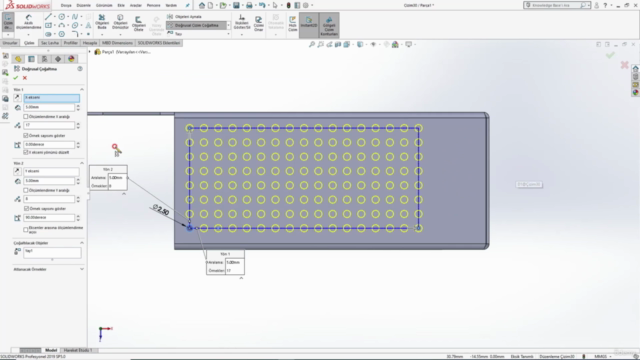Open the PropertyManager help icon
640x360 pixels.
tap(80, 69)
